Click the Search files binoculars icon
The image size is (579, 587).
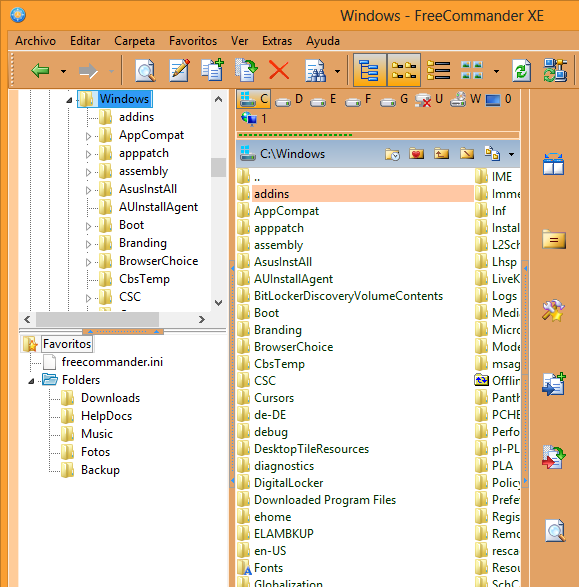(x=316, y=70)
